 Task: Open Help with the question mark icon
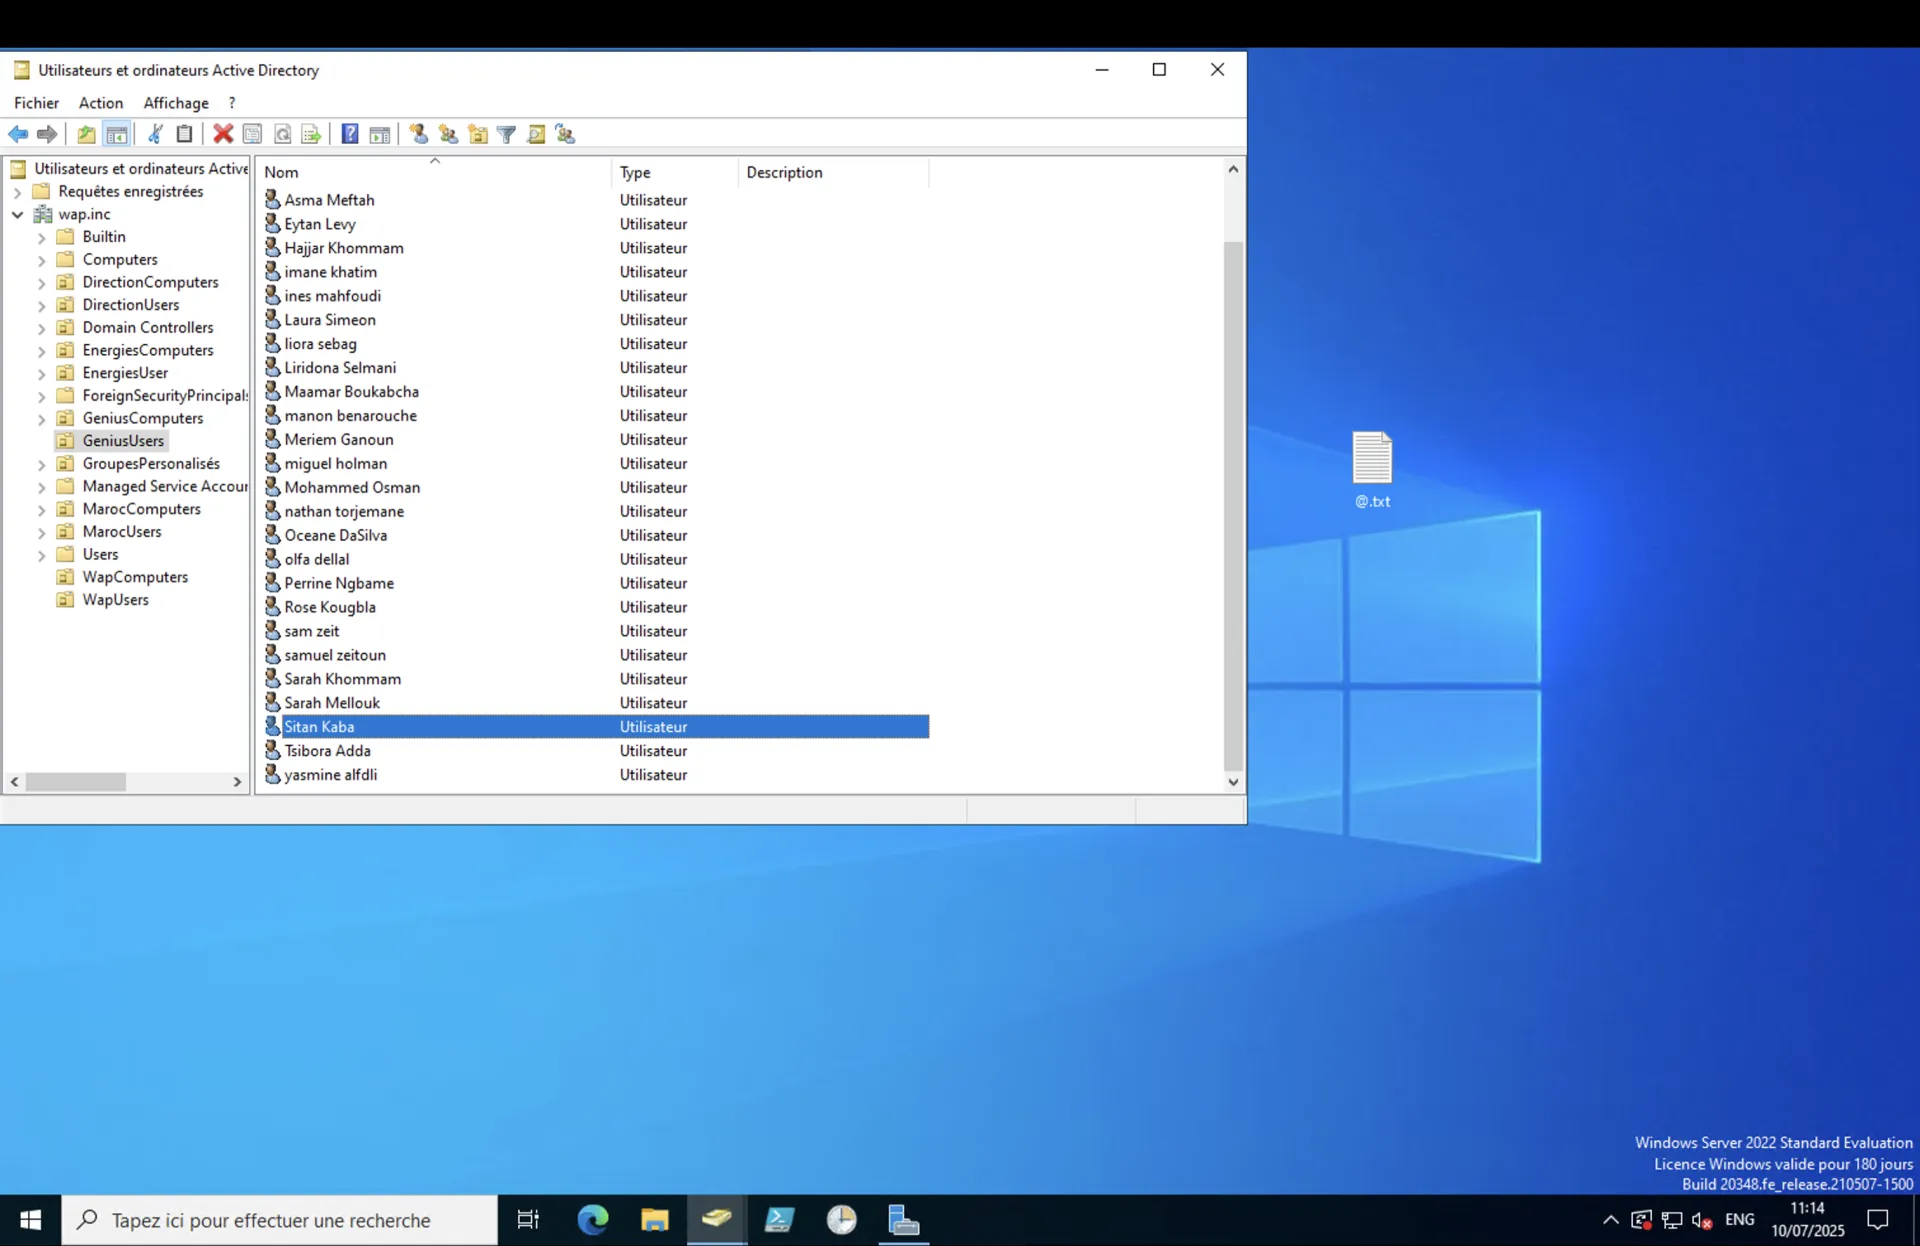tap(350, 134)
